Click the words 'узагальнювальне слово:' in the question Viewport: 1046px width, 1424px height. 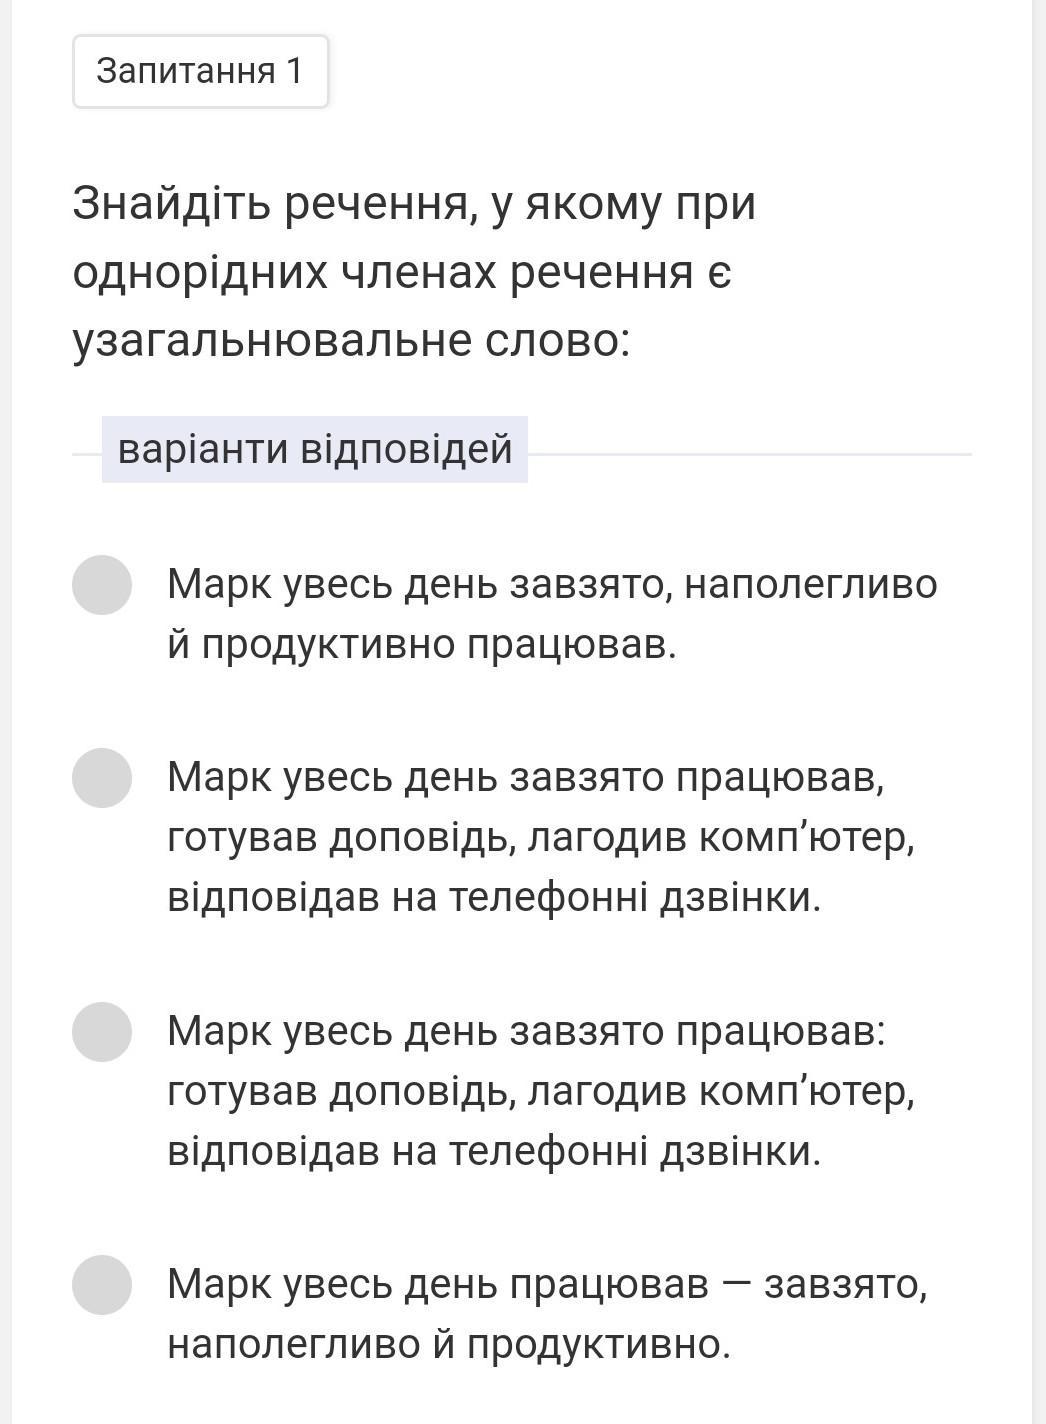(351, 340)
